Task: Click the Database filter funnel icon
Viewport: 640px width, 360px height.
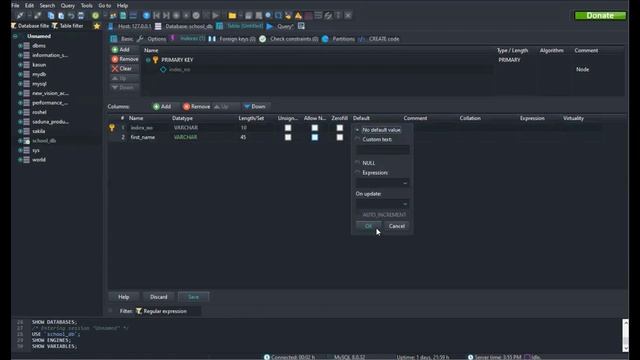Action: 13,26
